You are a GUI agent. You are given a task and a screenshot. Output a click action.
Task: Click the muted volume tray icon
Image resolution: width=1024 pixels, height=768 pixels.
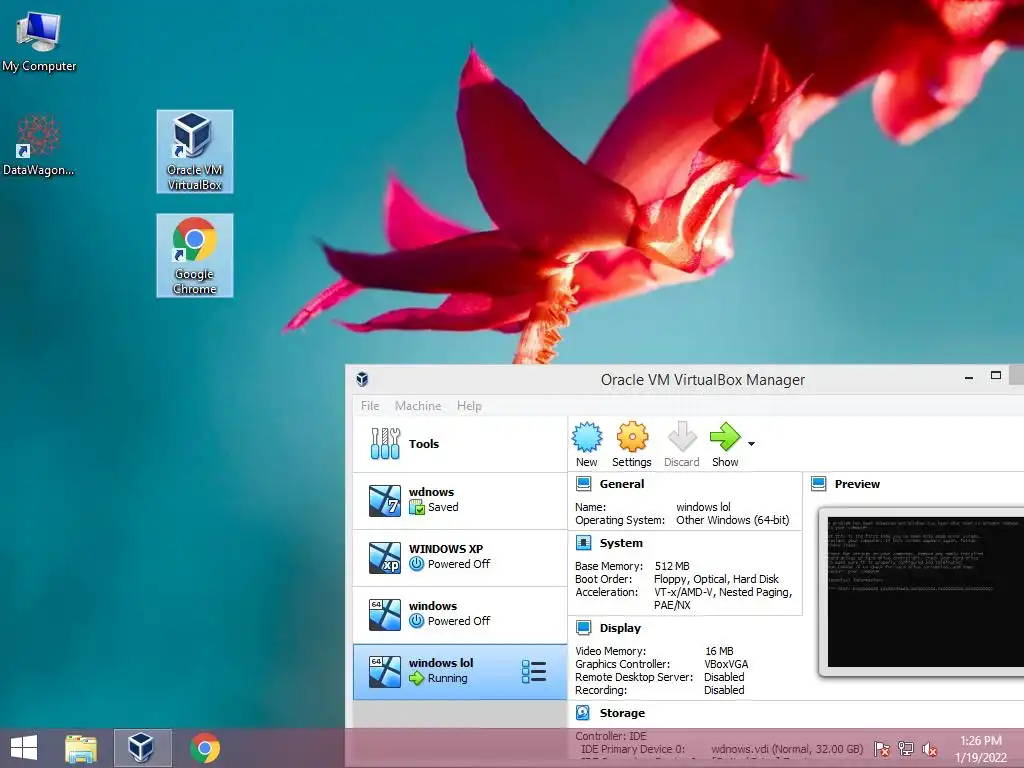click(x=930, y=749)
